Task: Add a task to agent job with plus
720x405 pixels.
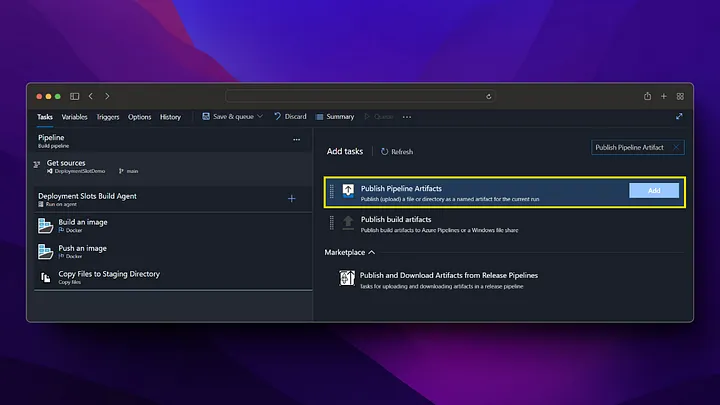Action: (x=292, y=198)
